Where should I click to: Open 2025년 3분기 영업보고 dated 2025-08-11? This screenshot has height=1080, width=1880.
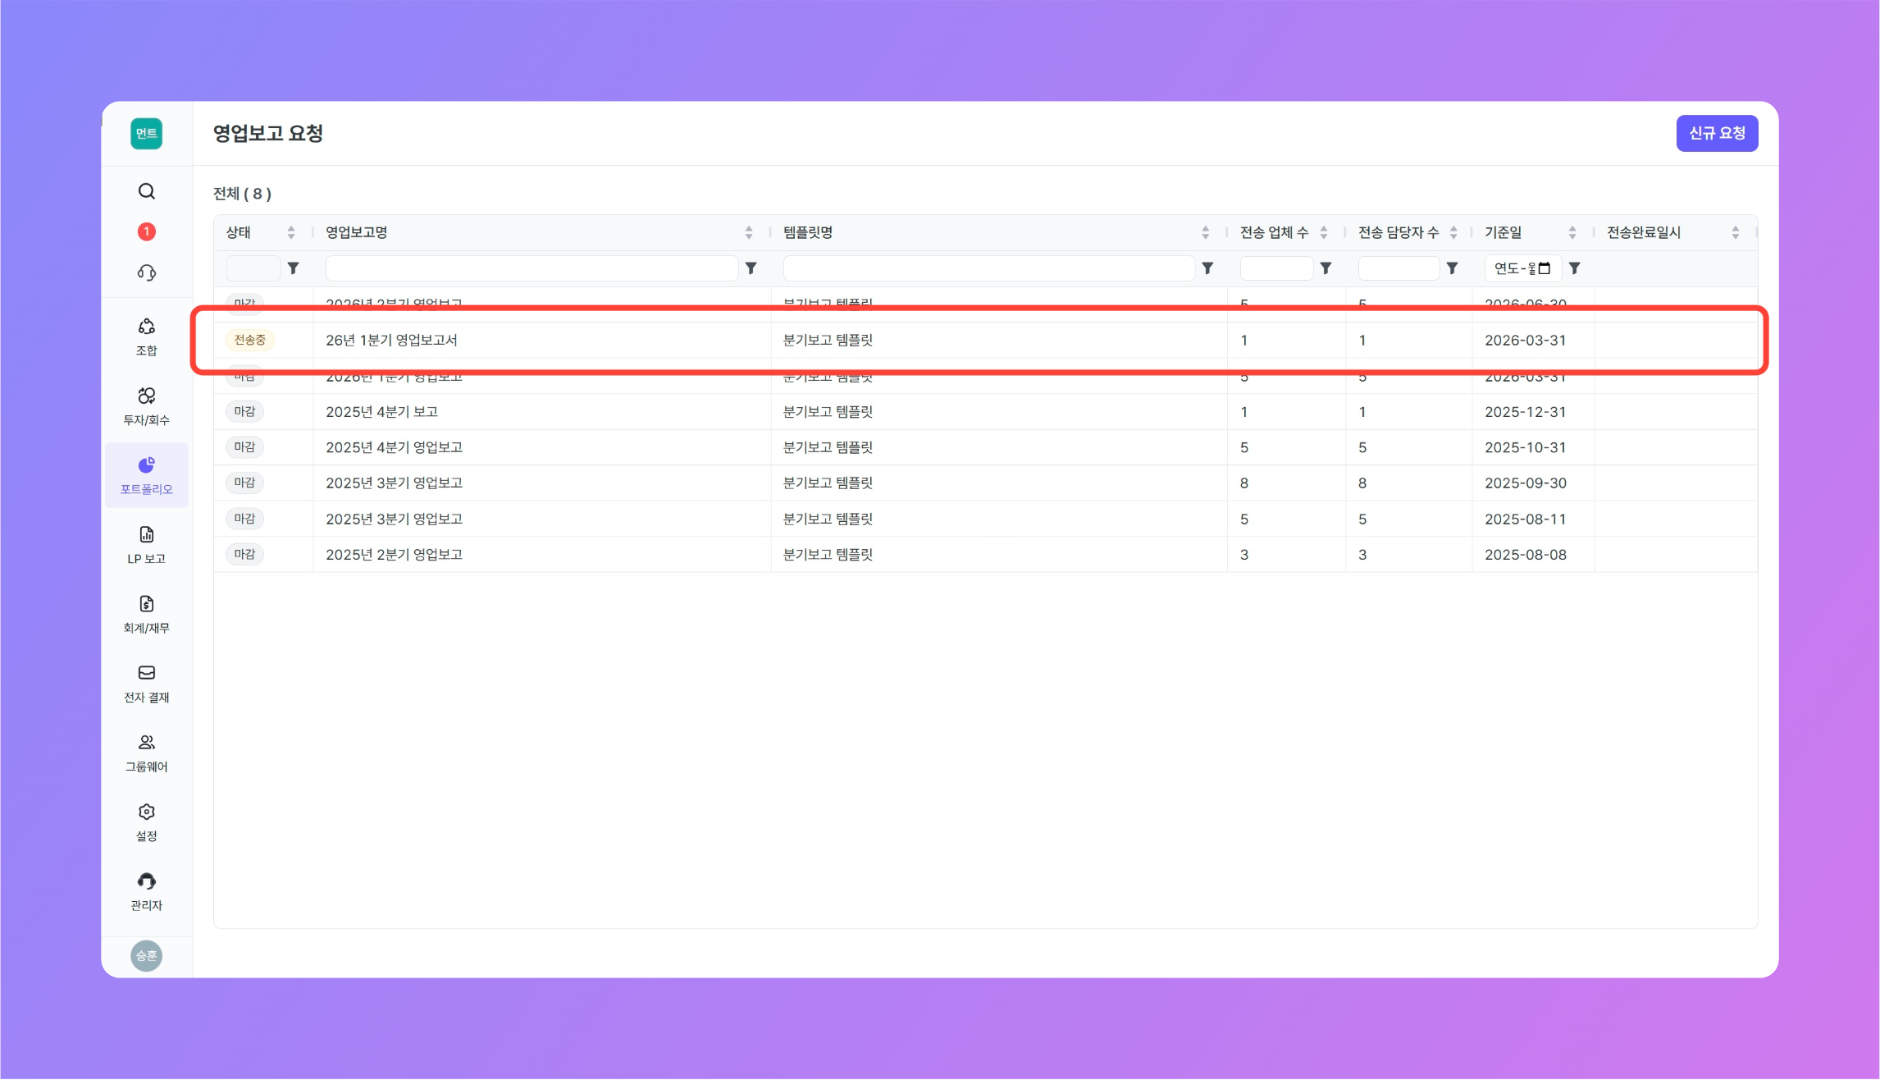394,519
